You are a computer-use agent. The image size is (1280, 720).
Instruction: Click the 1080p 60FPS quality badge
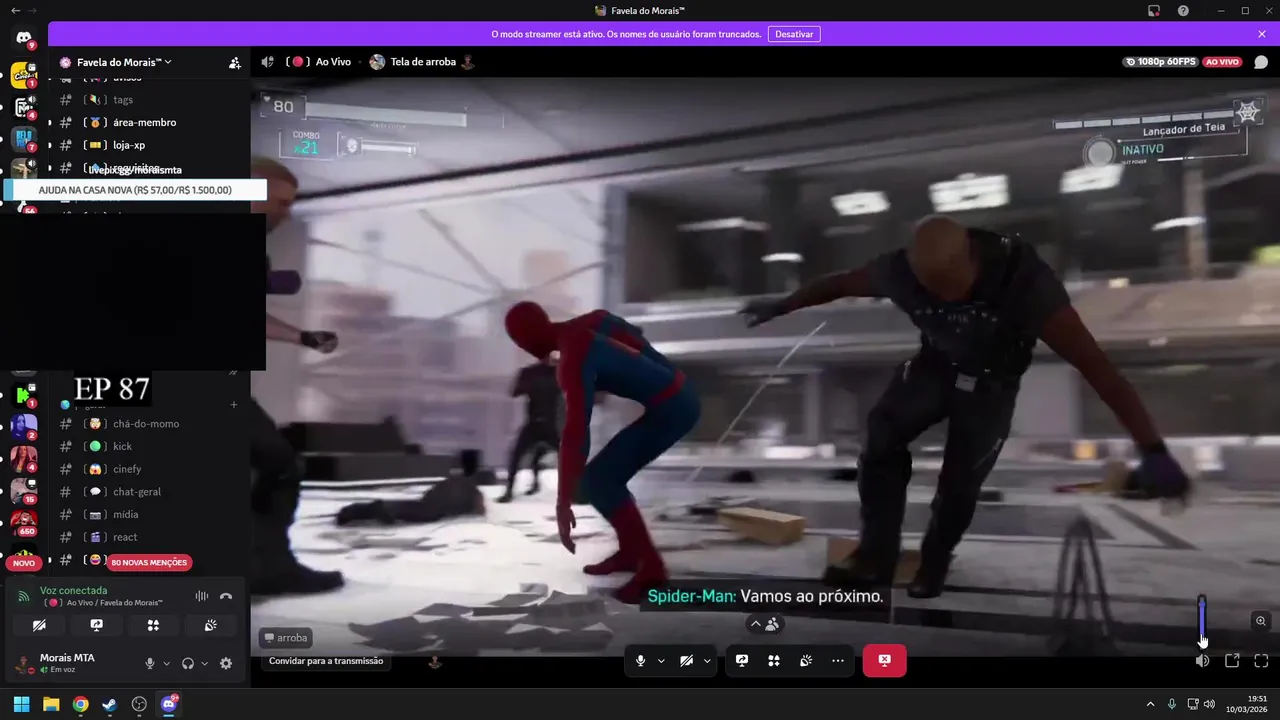pos(1161,62)
